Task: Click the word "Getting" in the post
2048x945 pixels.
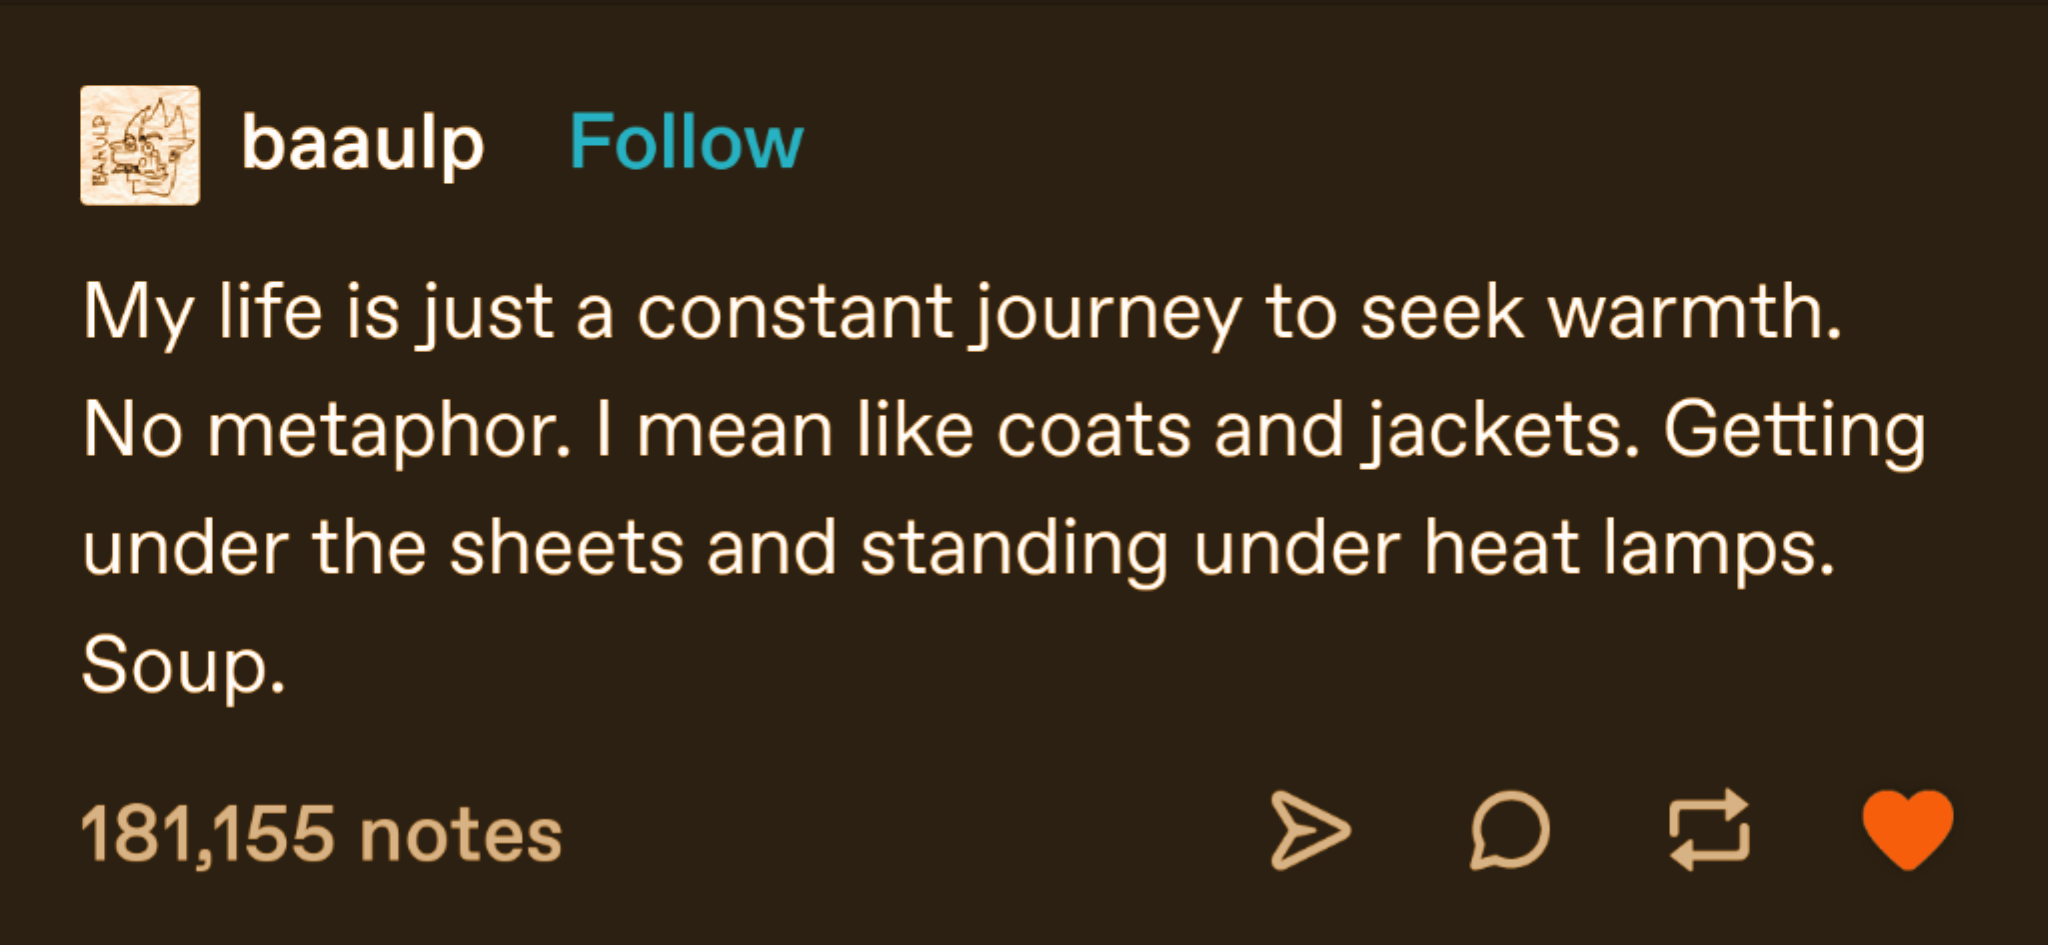Action: pyautogui.click(x=1794, y=431)
